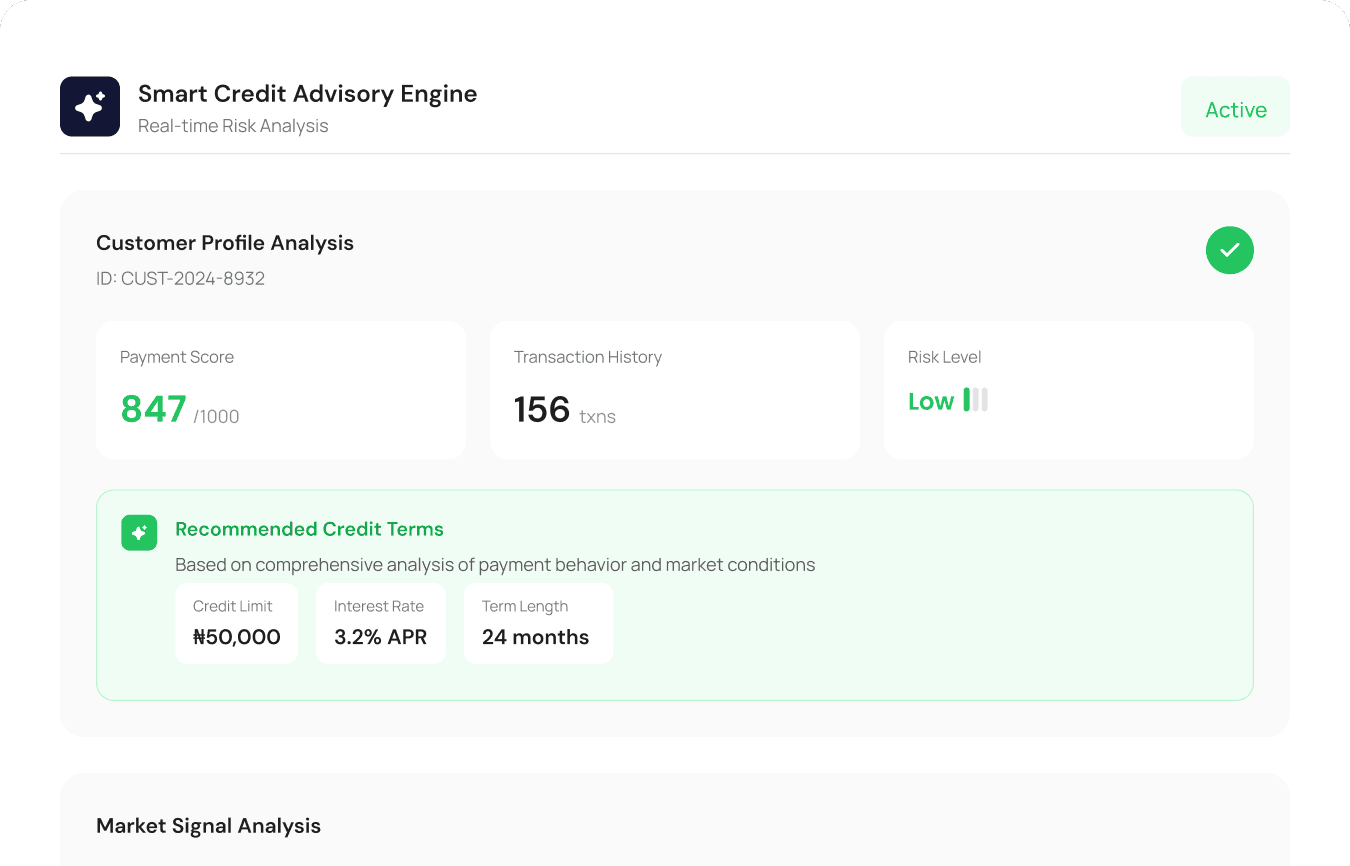This screenshot has height=866, width=1350.
Task: Click the Smart Credit Advisory Engine sparkle logo
Action: (x=90, y=105)
